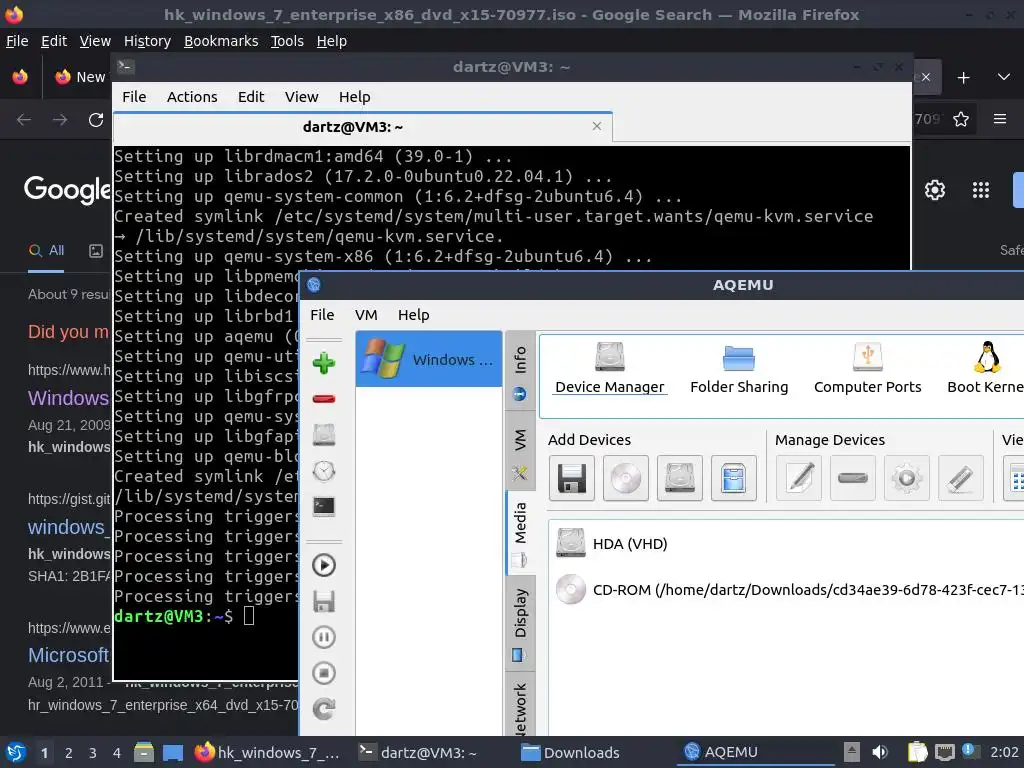Add a CD-ROM device
1024x768 pixels.
pyautogui.click(x=626, y=479)
